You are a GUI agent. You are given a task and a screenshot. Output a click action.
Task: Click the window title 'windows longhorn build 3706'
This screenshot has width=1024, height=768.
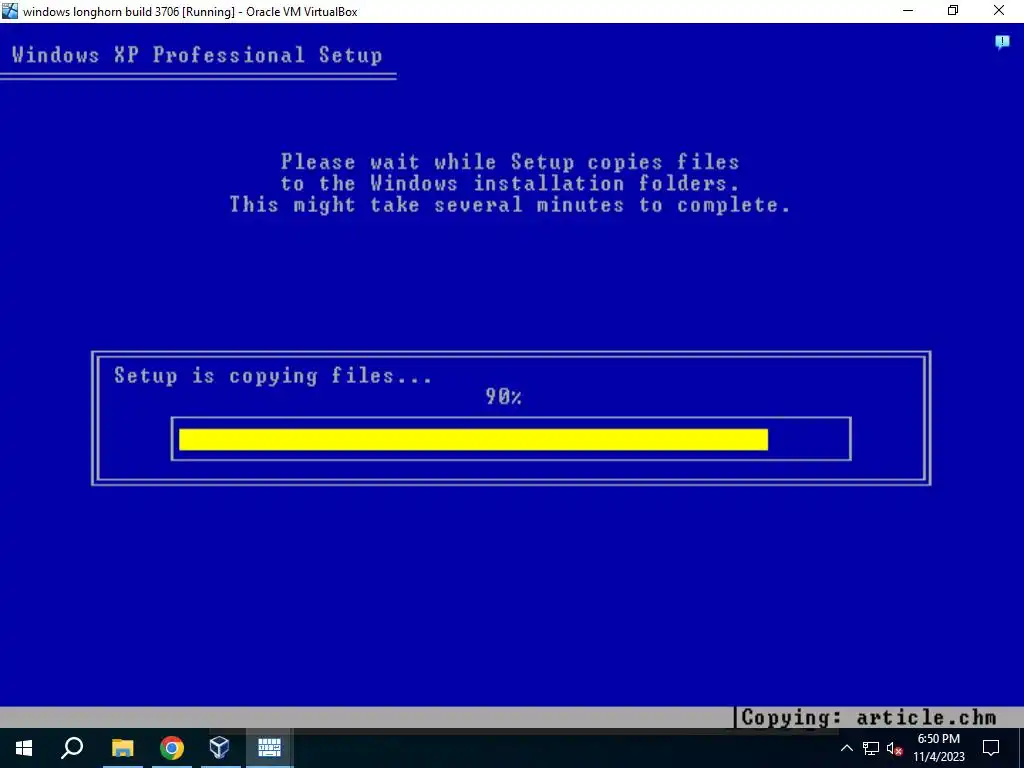(101, 12)
